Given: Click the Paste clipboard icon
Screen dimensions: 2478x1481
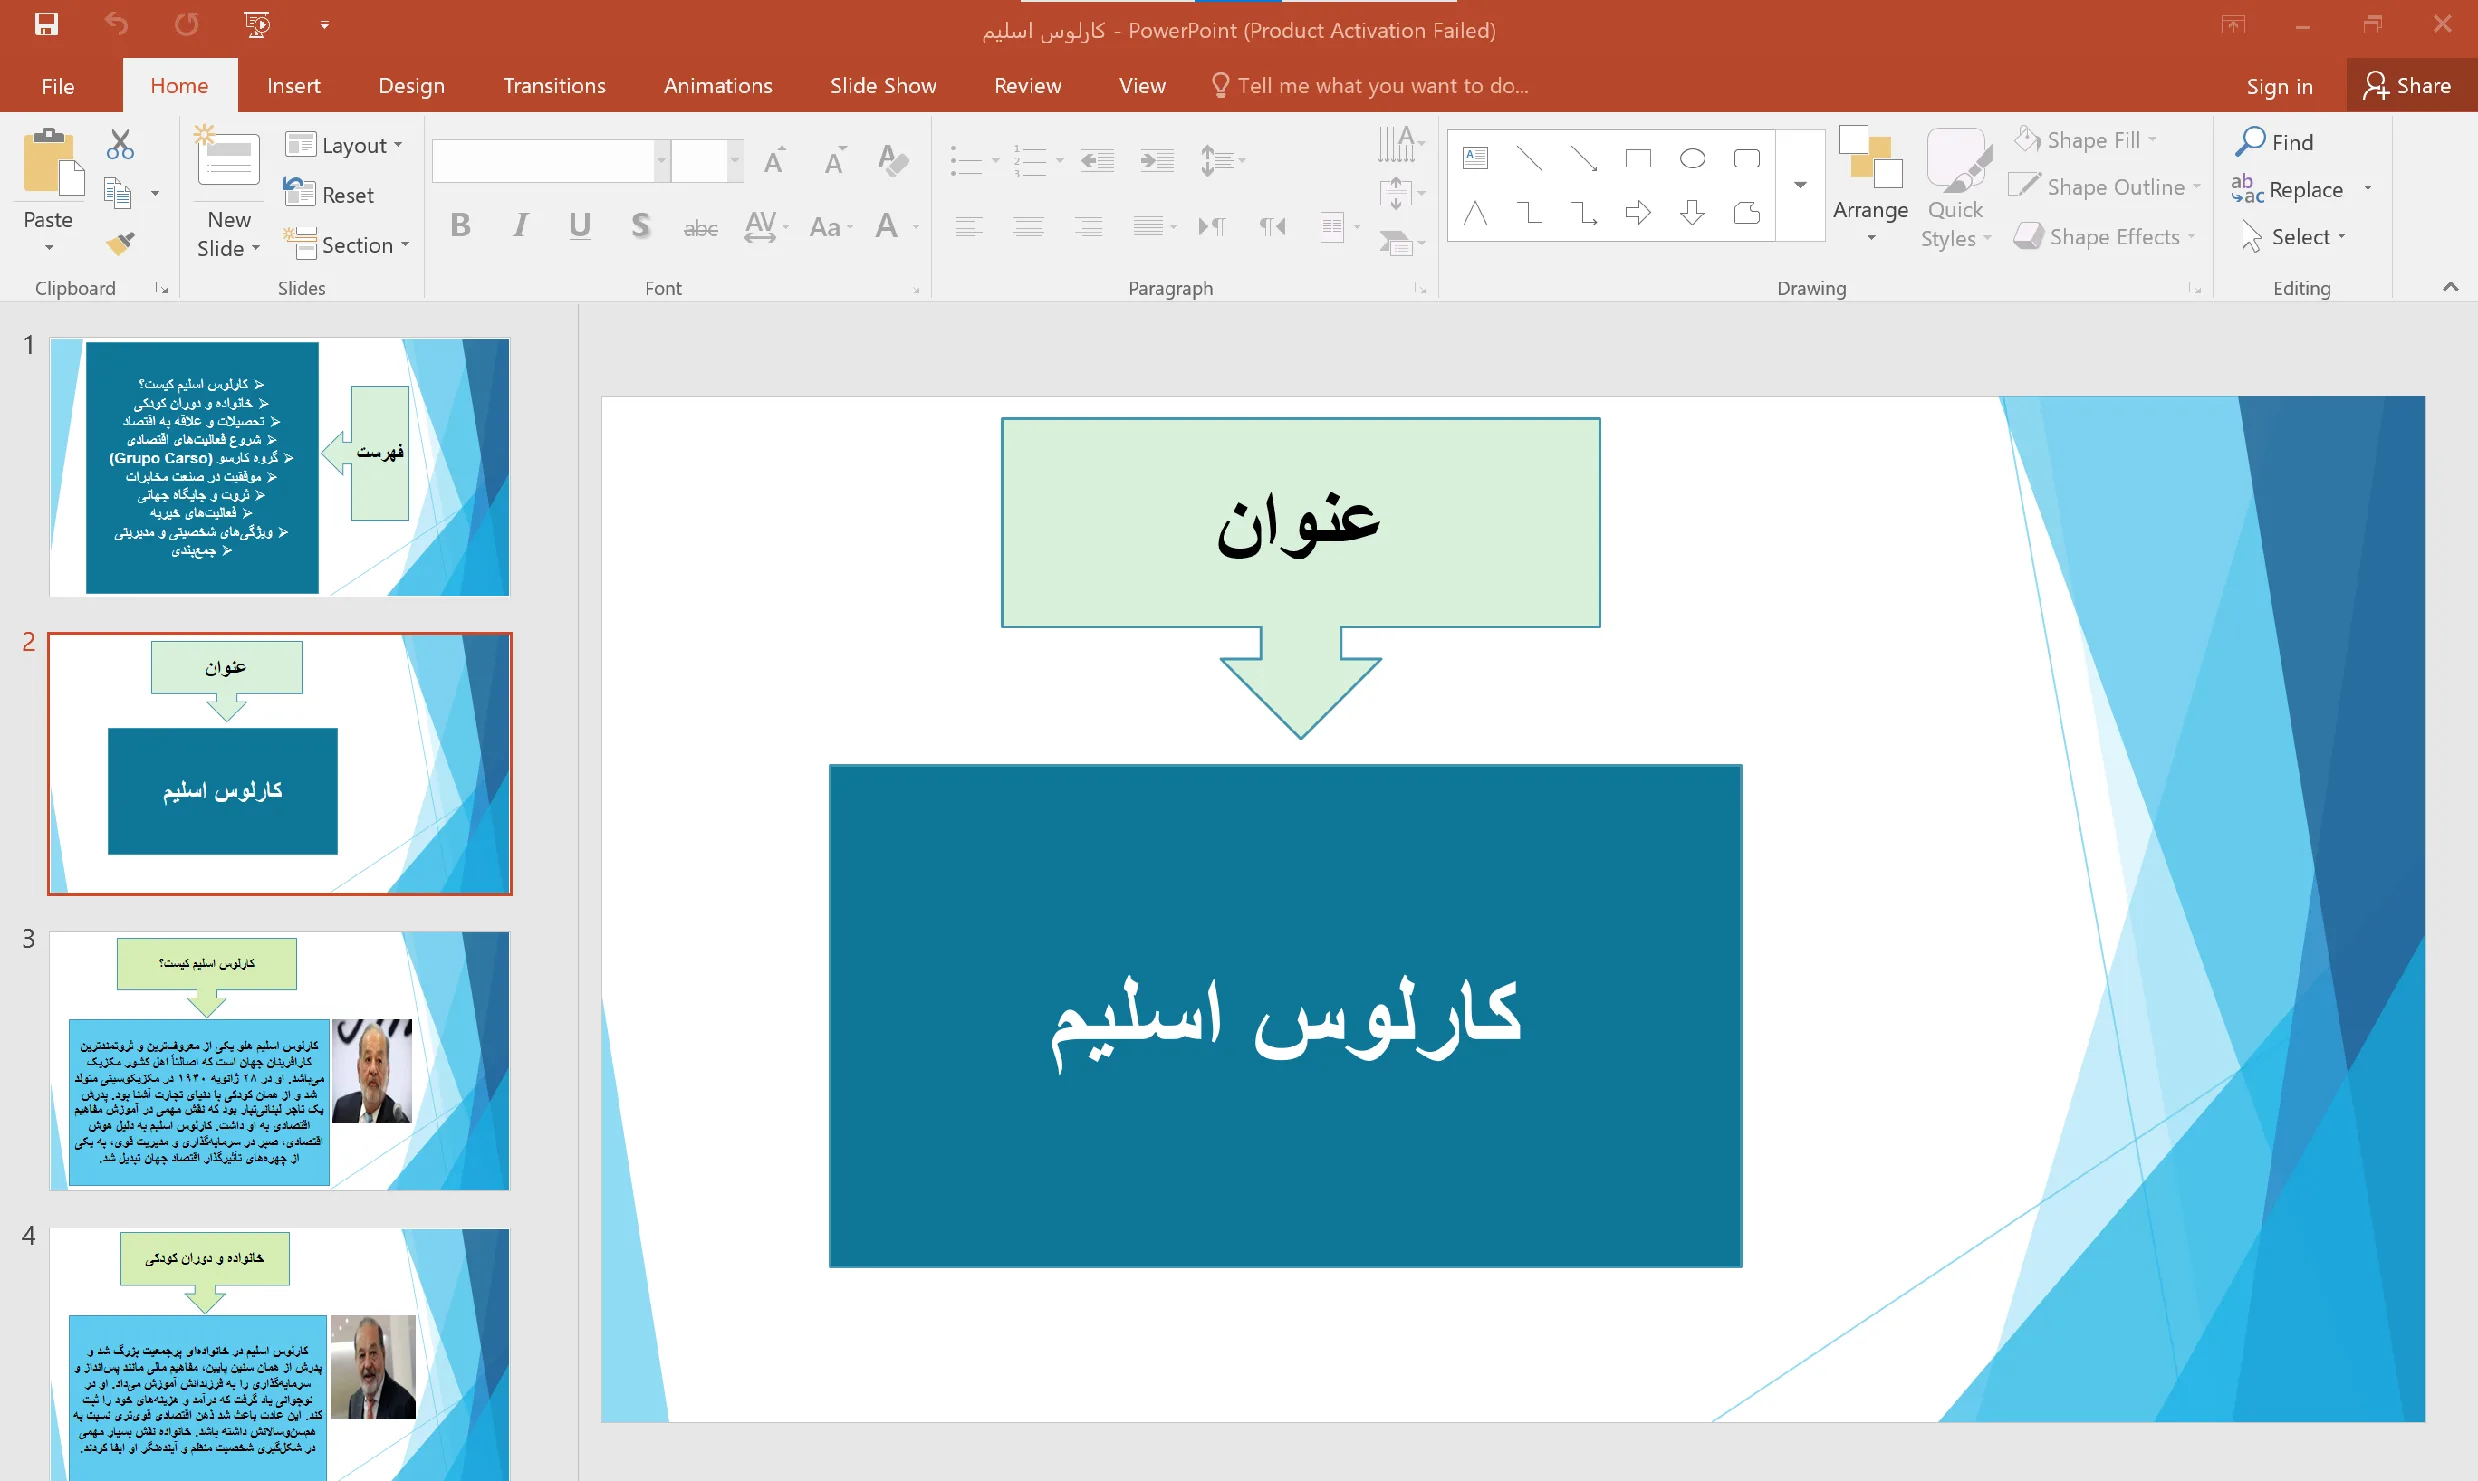Looking at the screenshot, I should 52,162.
